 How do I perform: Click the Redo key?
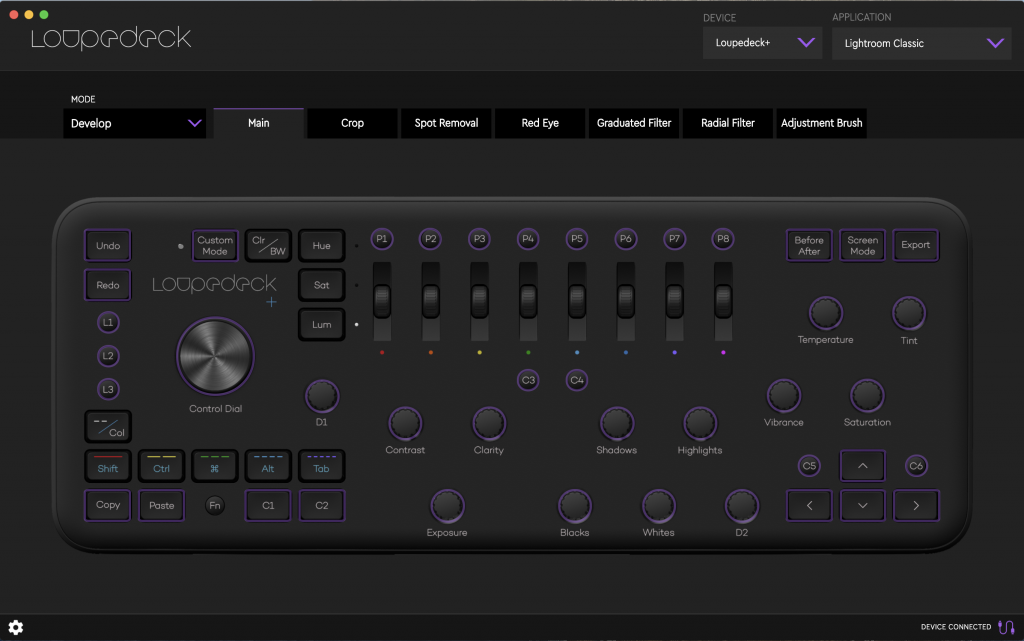pyautogui.click(x=108, y=285)
